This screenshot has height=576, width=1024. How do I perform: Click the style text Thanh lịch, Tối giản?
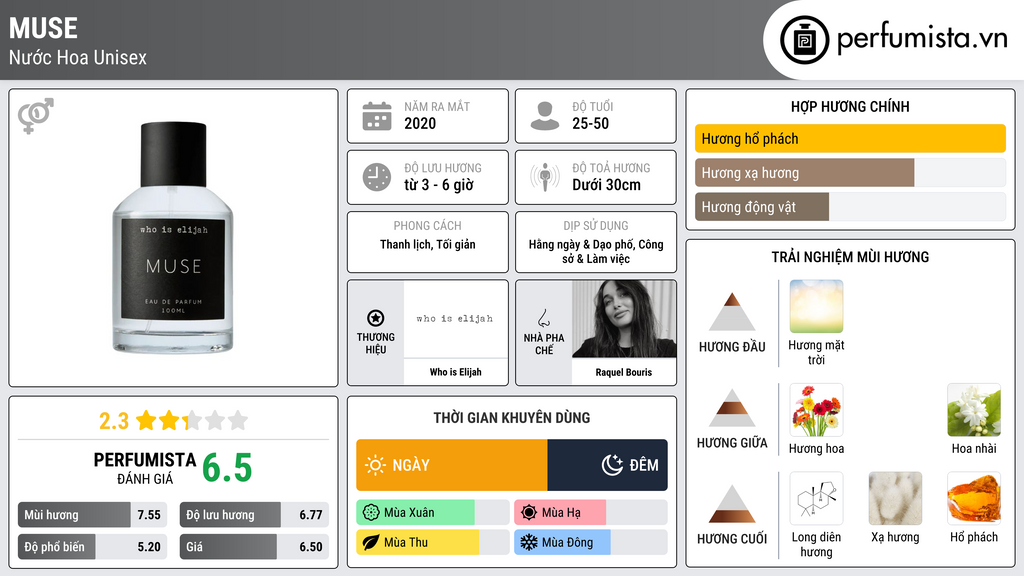[x=428, y=244]
